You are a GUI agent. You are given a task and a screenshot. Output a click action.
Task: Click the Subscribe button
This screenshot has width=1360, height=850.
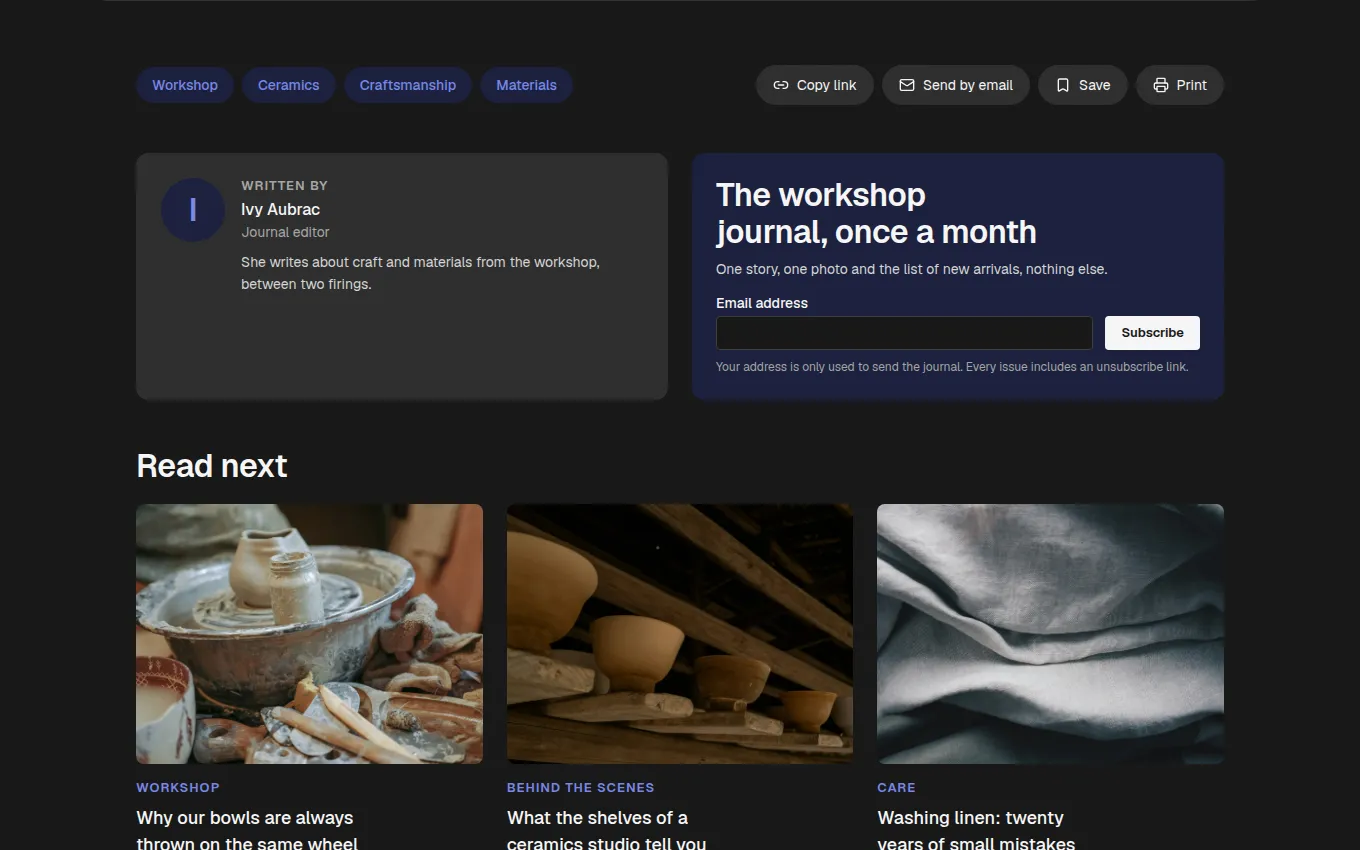[1152, 333]
